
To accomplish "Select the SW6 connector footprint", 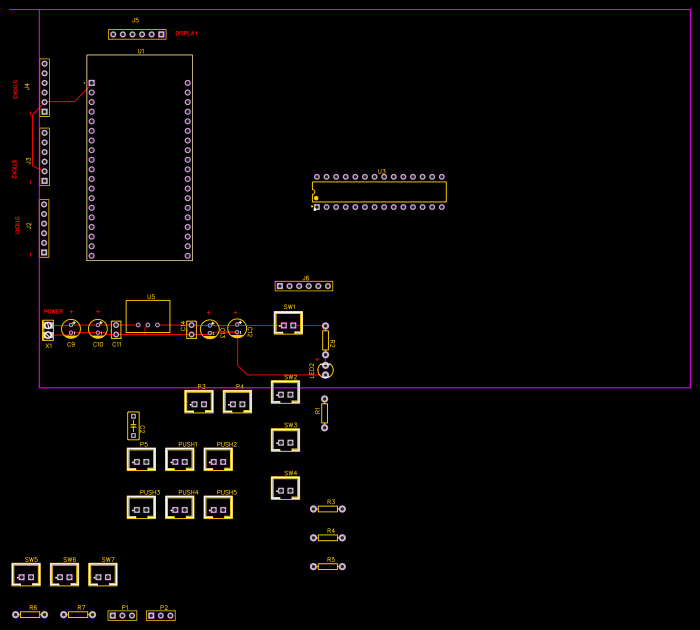I will click(x=64, y=575).
